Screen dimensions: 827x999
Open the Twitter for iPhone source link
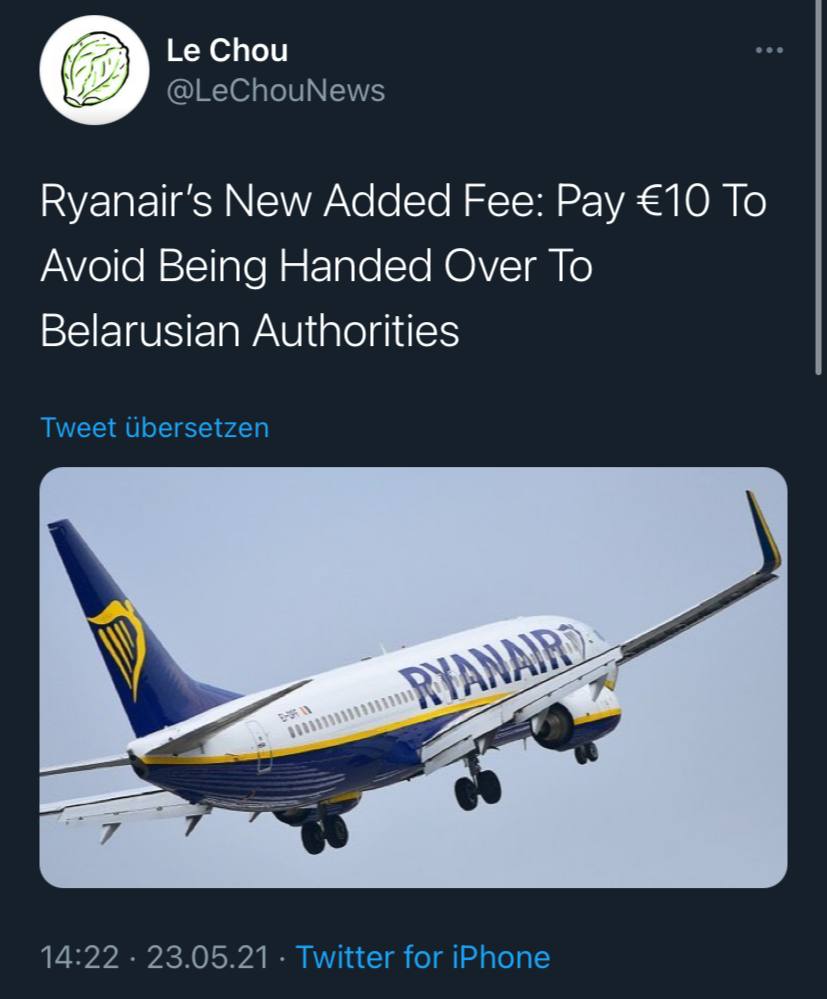click(424, 957)
